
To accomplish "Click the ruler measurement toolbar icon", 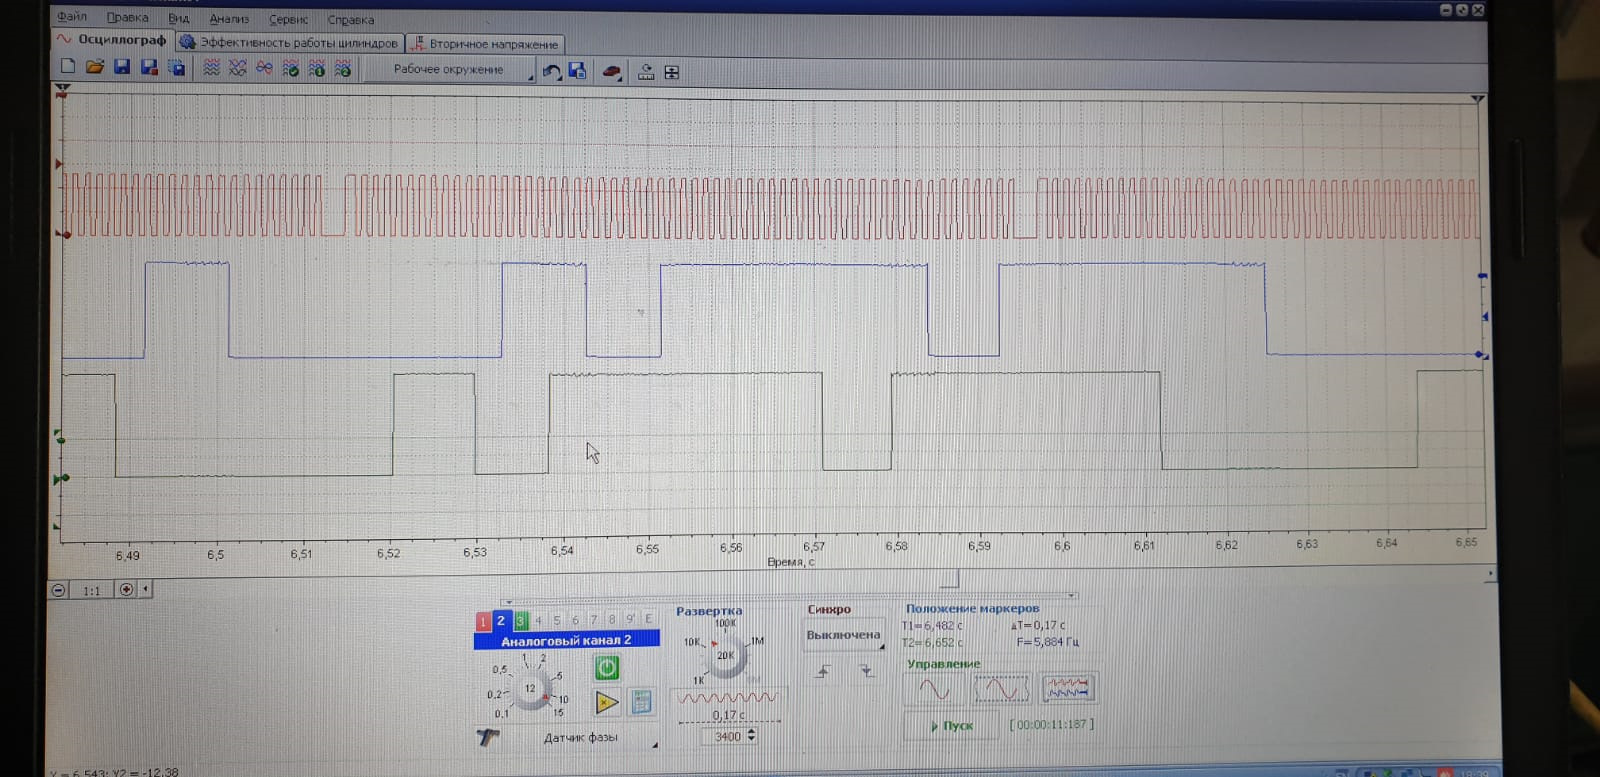I will click(646, 72).
